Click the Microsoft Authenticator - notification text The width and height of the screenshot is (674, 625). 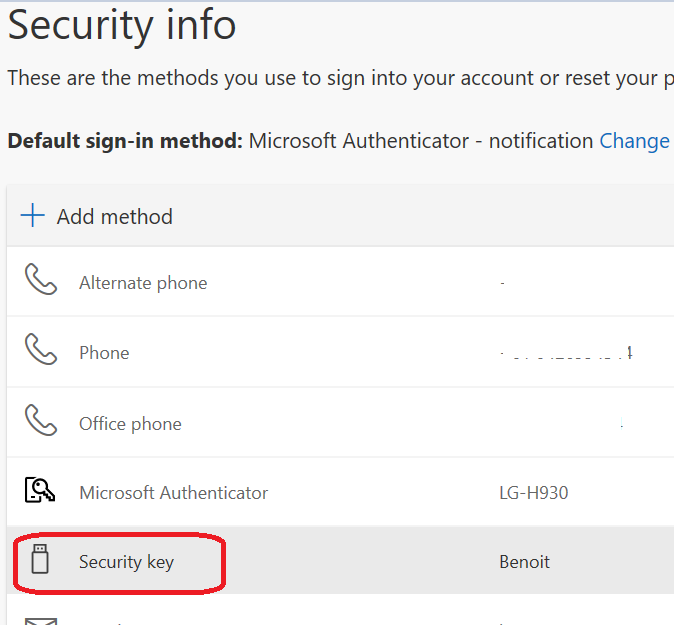coord(420,141)
